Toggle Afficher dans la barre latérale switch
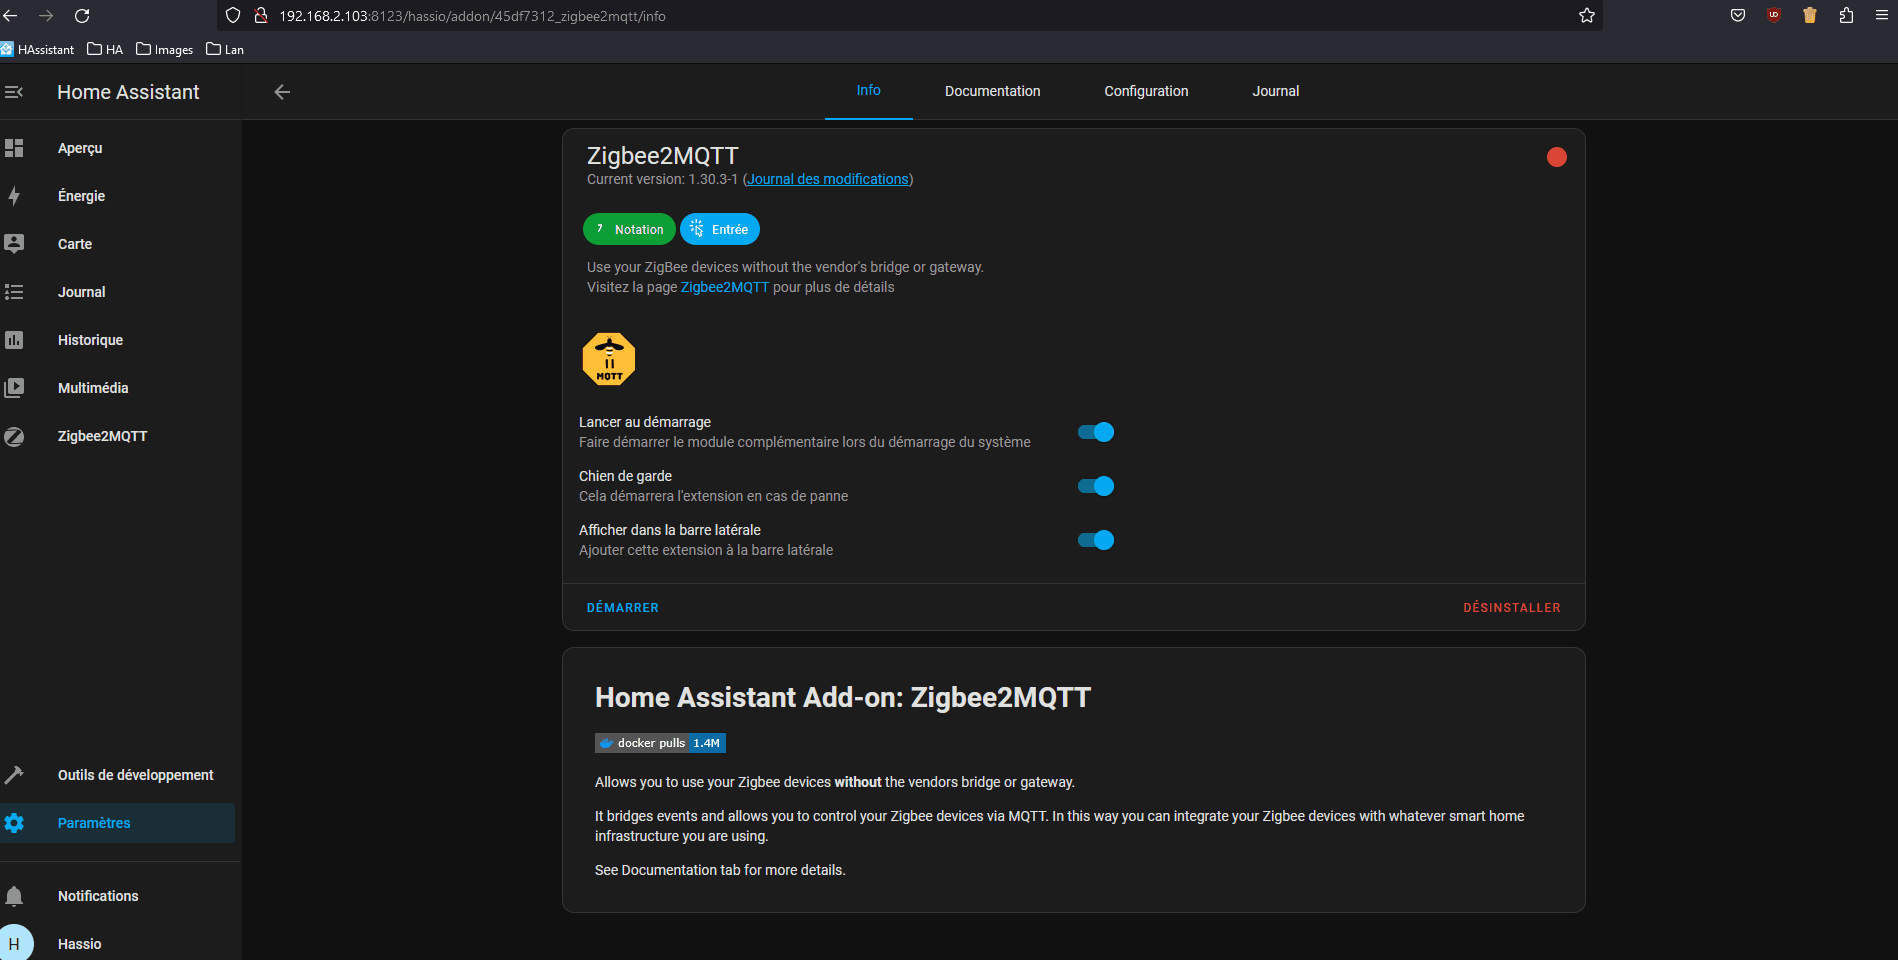 click(1096, 540)
